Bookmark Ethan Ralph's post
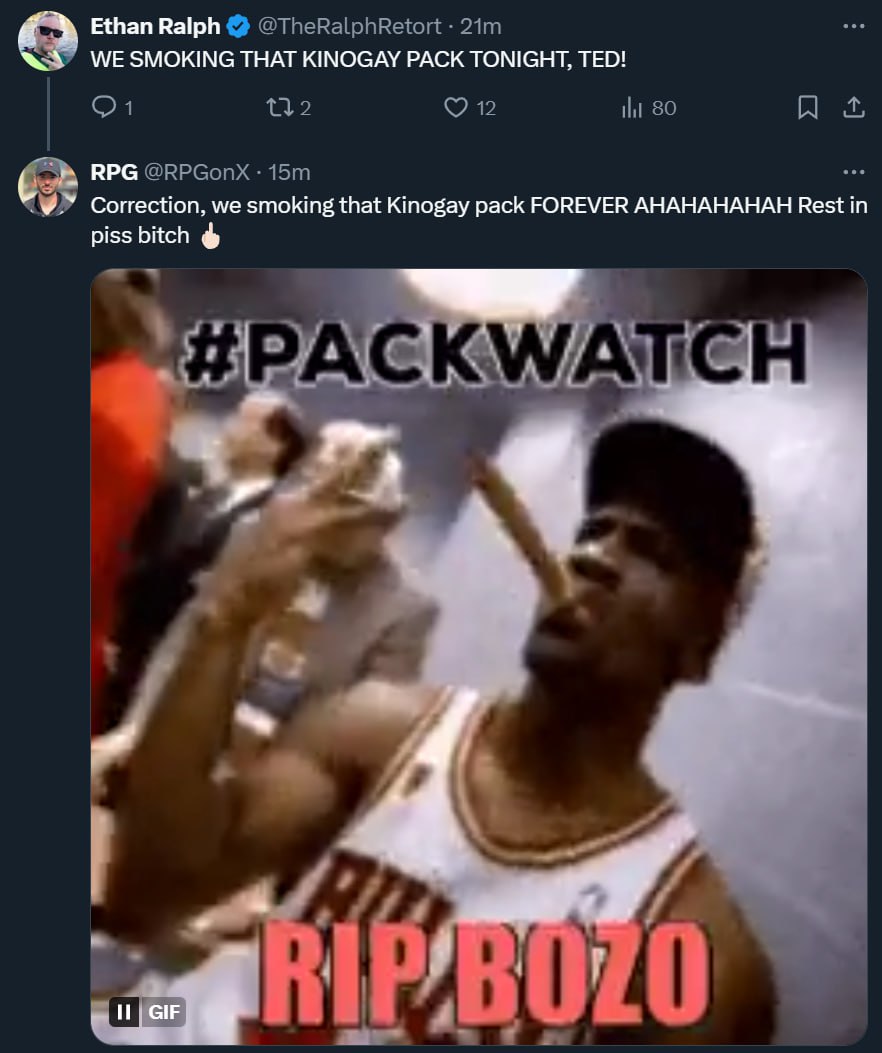The height and width of the screenshot is (1053, 882). click(807, 107)
